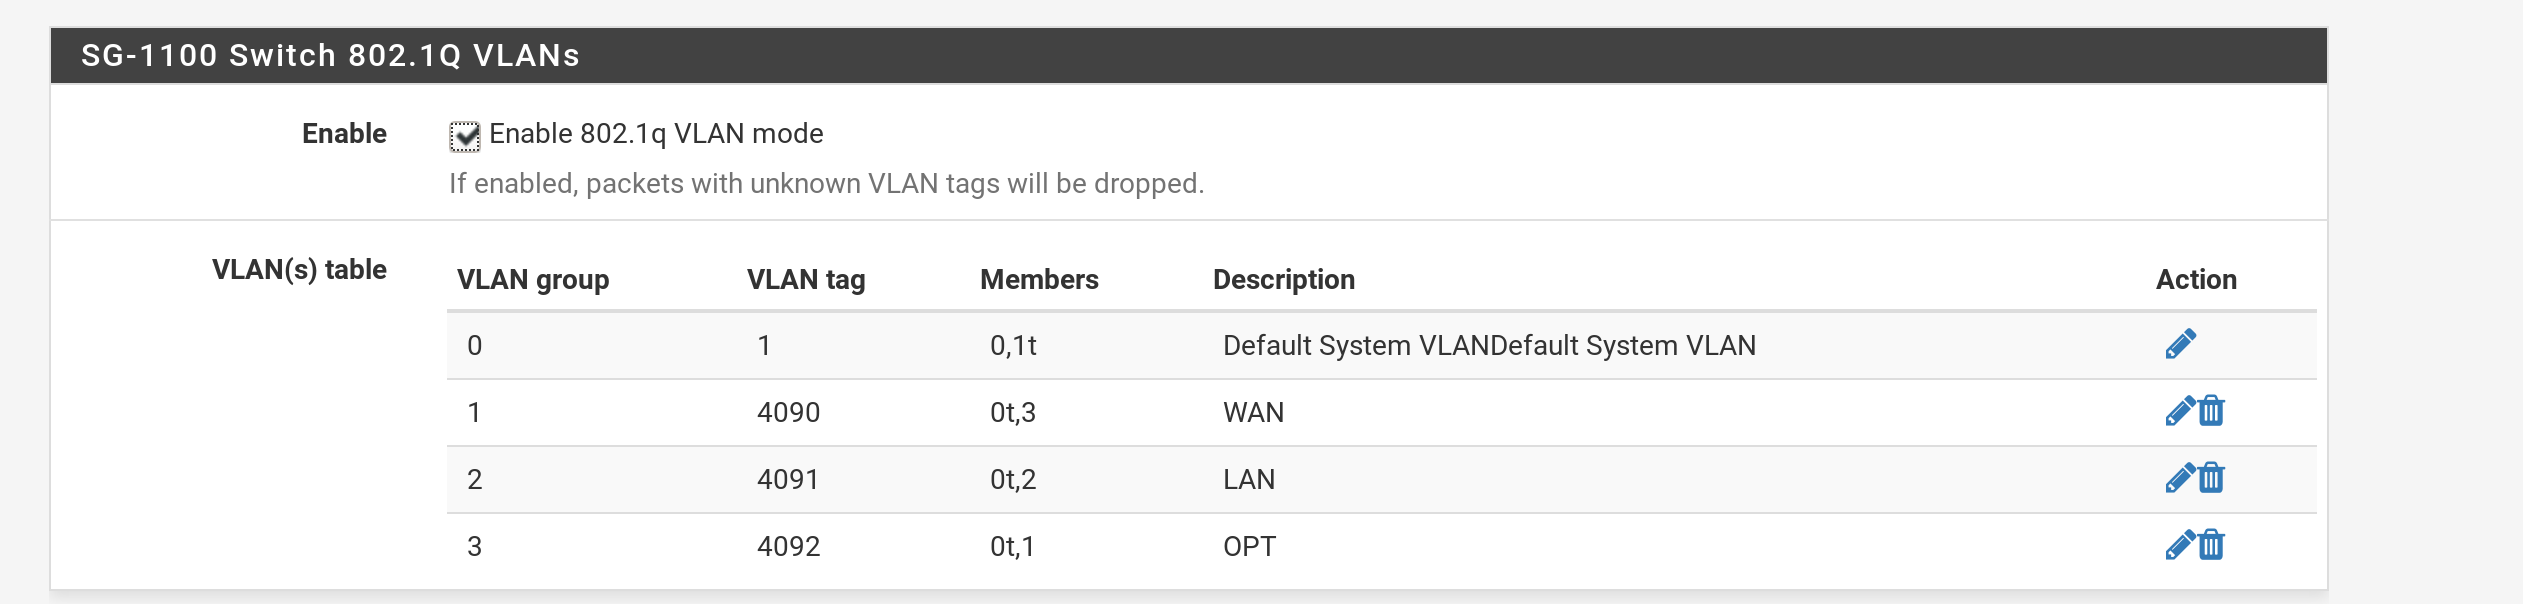
Task: Click the OPT description cell
Action: (x=1250, y=546)
